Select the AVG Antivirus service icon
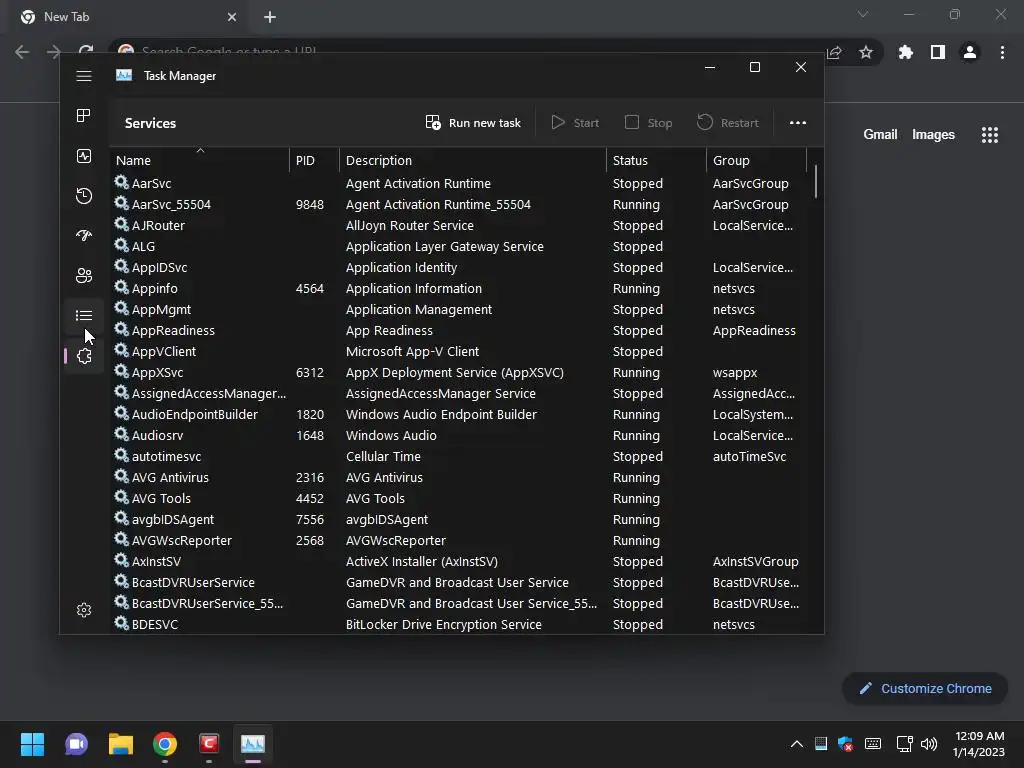Viewport: 1024px width, 768px height. pyautogui.click(x=121, y=476)
